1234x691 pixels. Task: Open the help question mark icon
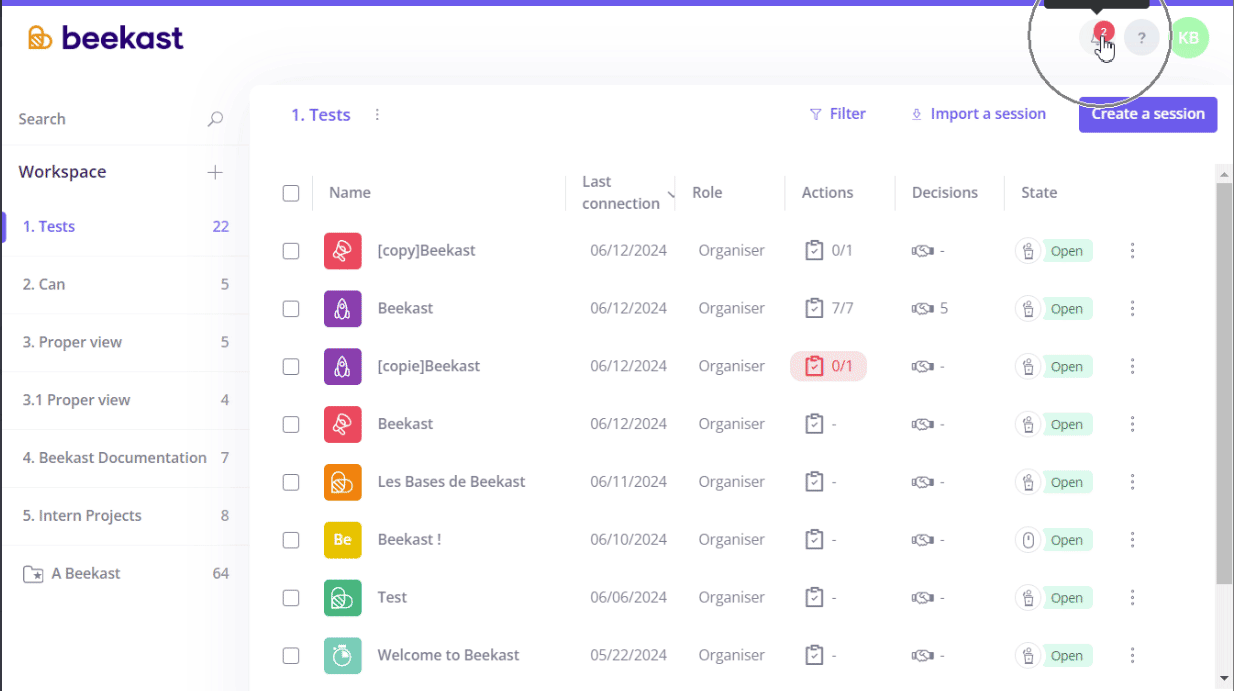(1141, 38)
